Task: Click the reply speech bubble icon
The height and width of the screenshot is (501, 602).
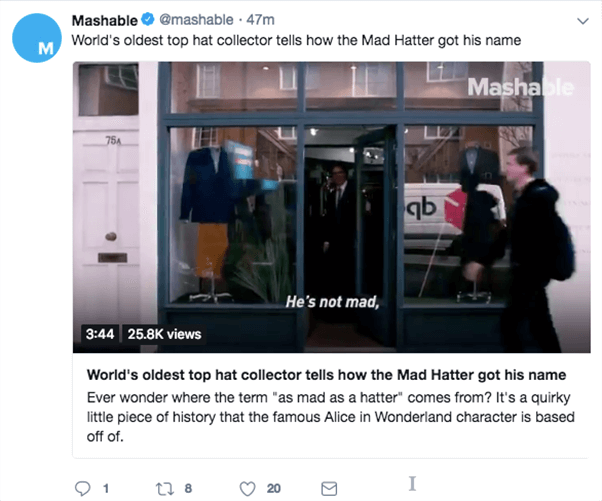Action: [82, 488]
